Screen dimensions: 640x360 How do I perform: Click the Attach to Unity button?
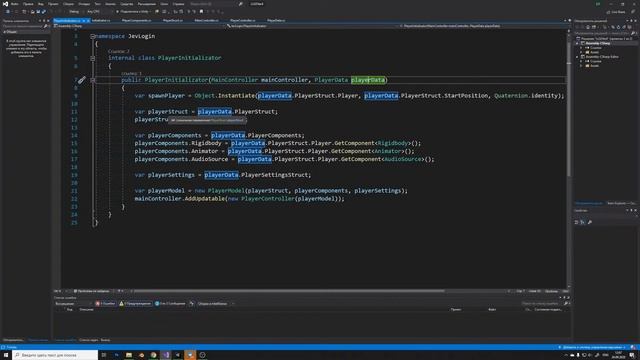coord(133,12)
